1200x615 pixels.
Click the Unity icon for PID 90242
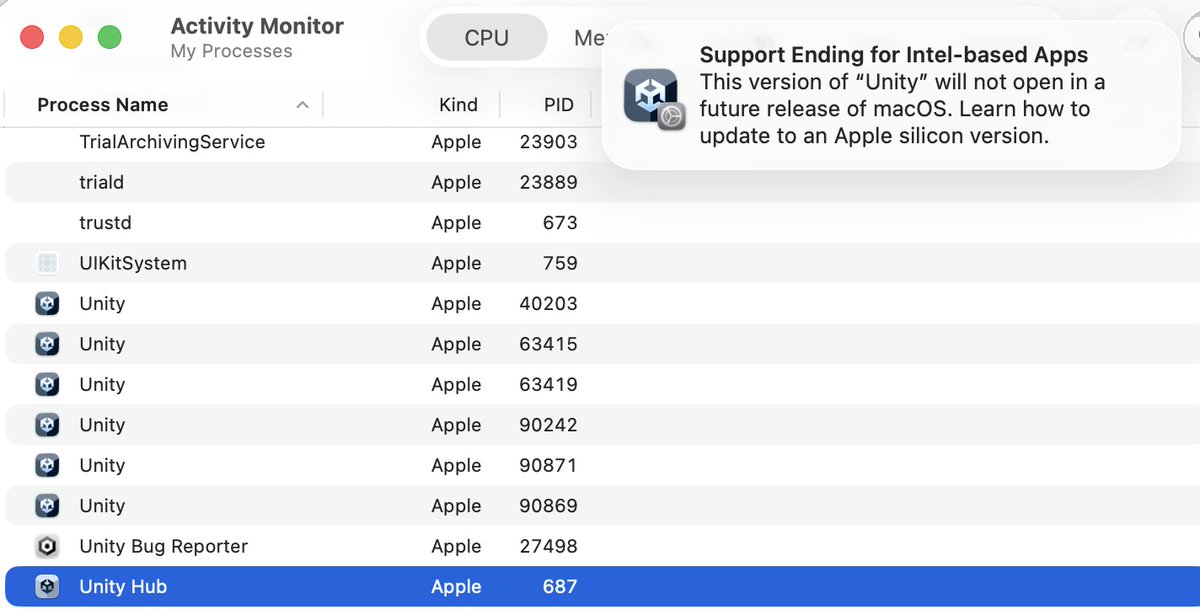47,425
